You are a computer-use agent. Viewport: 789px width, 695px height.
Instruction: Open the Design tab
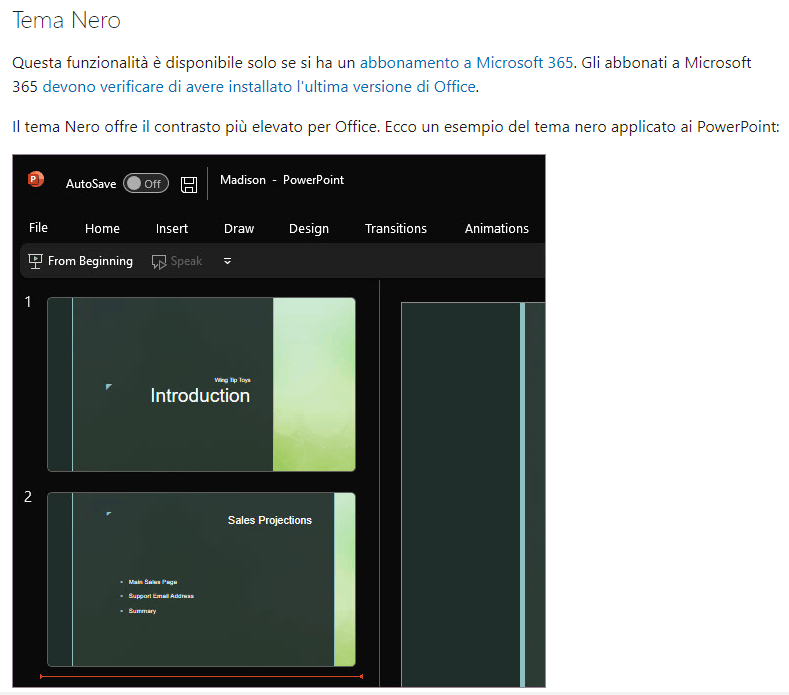(x=308, y=229)
